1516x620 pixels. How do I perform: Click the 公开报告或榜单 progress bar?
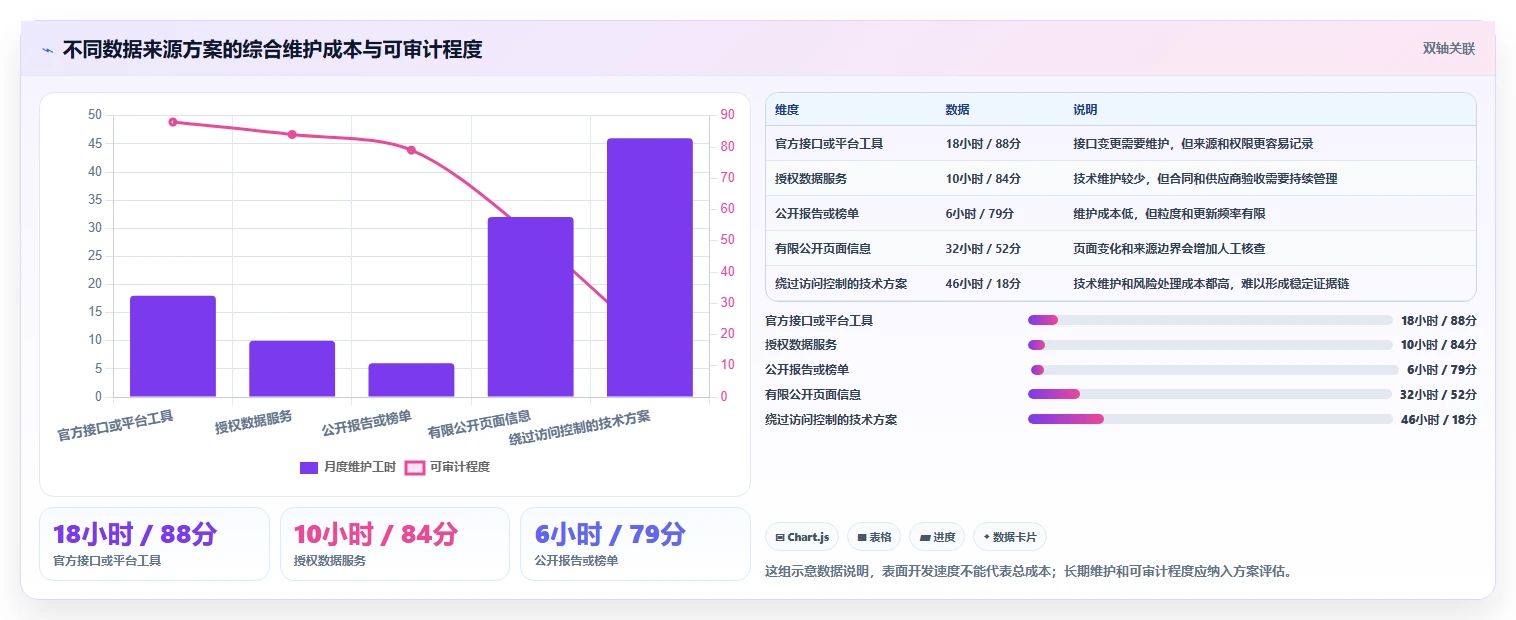click(x=1214, y=370)
